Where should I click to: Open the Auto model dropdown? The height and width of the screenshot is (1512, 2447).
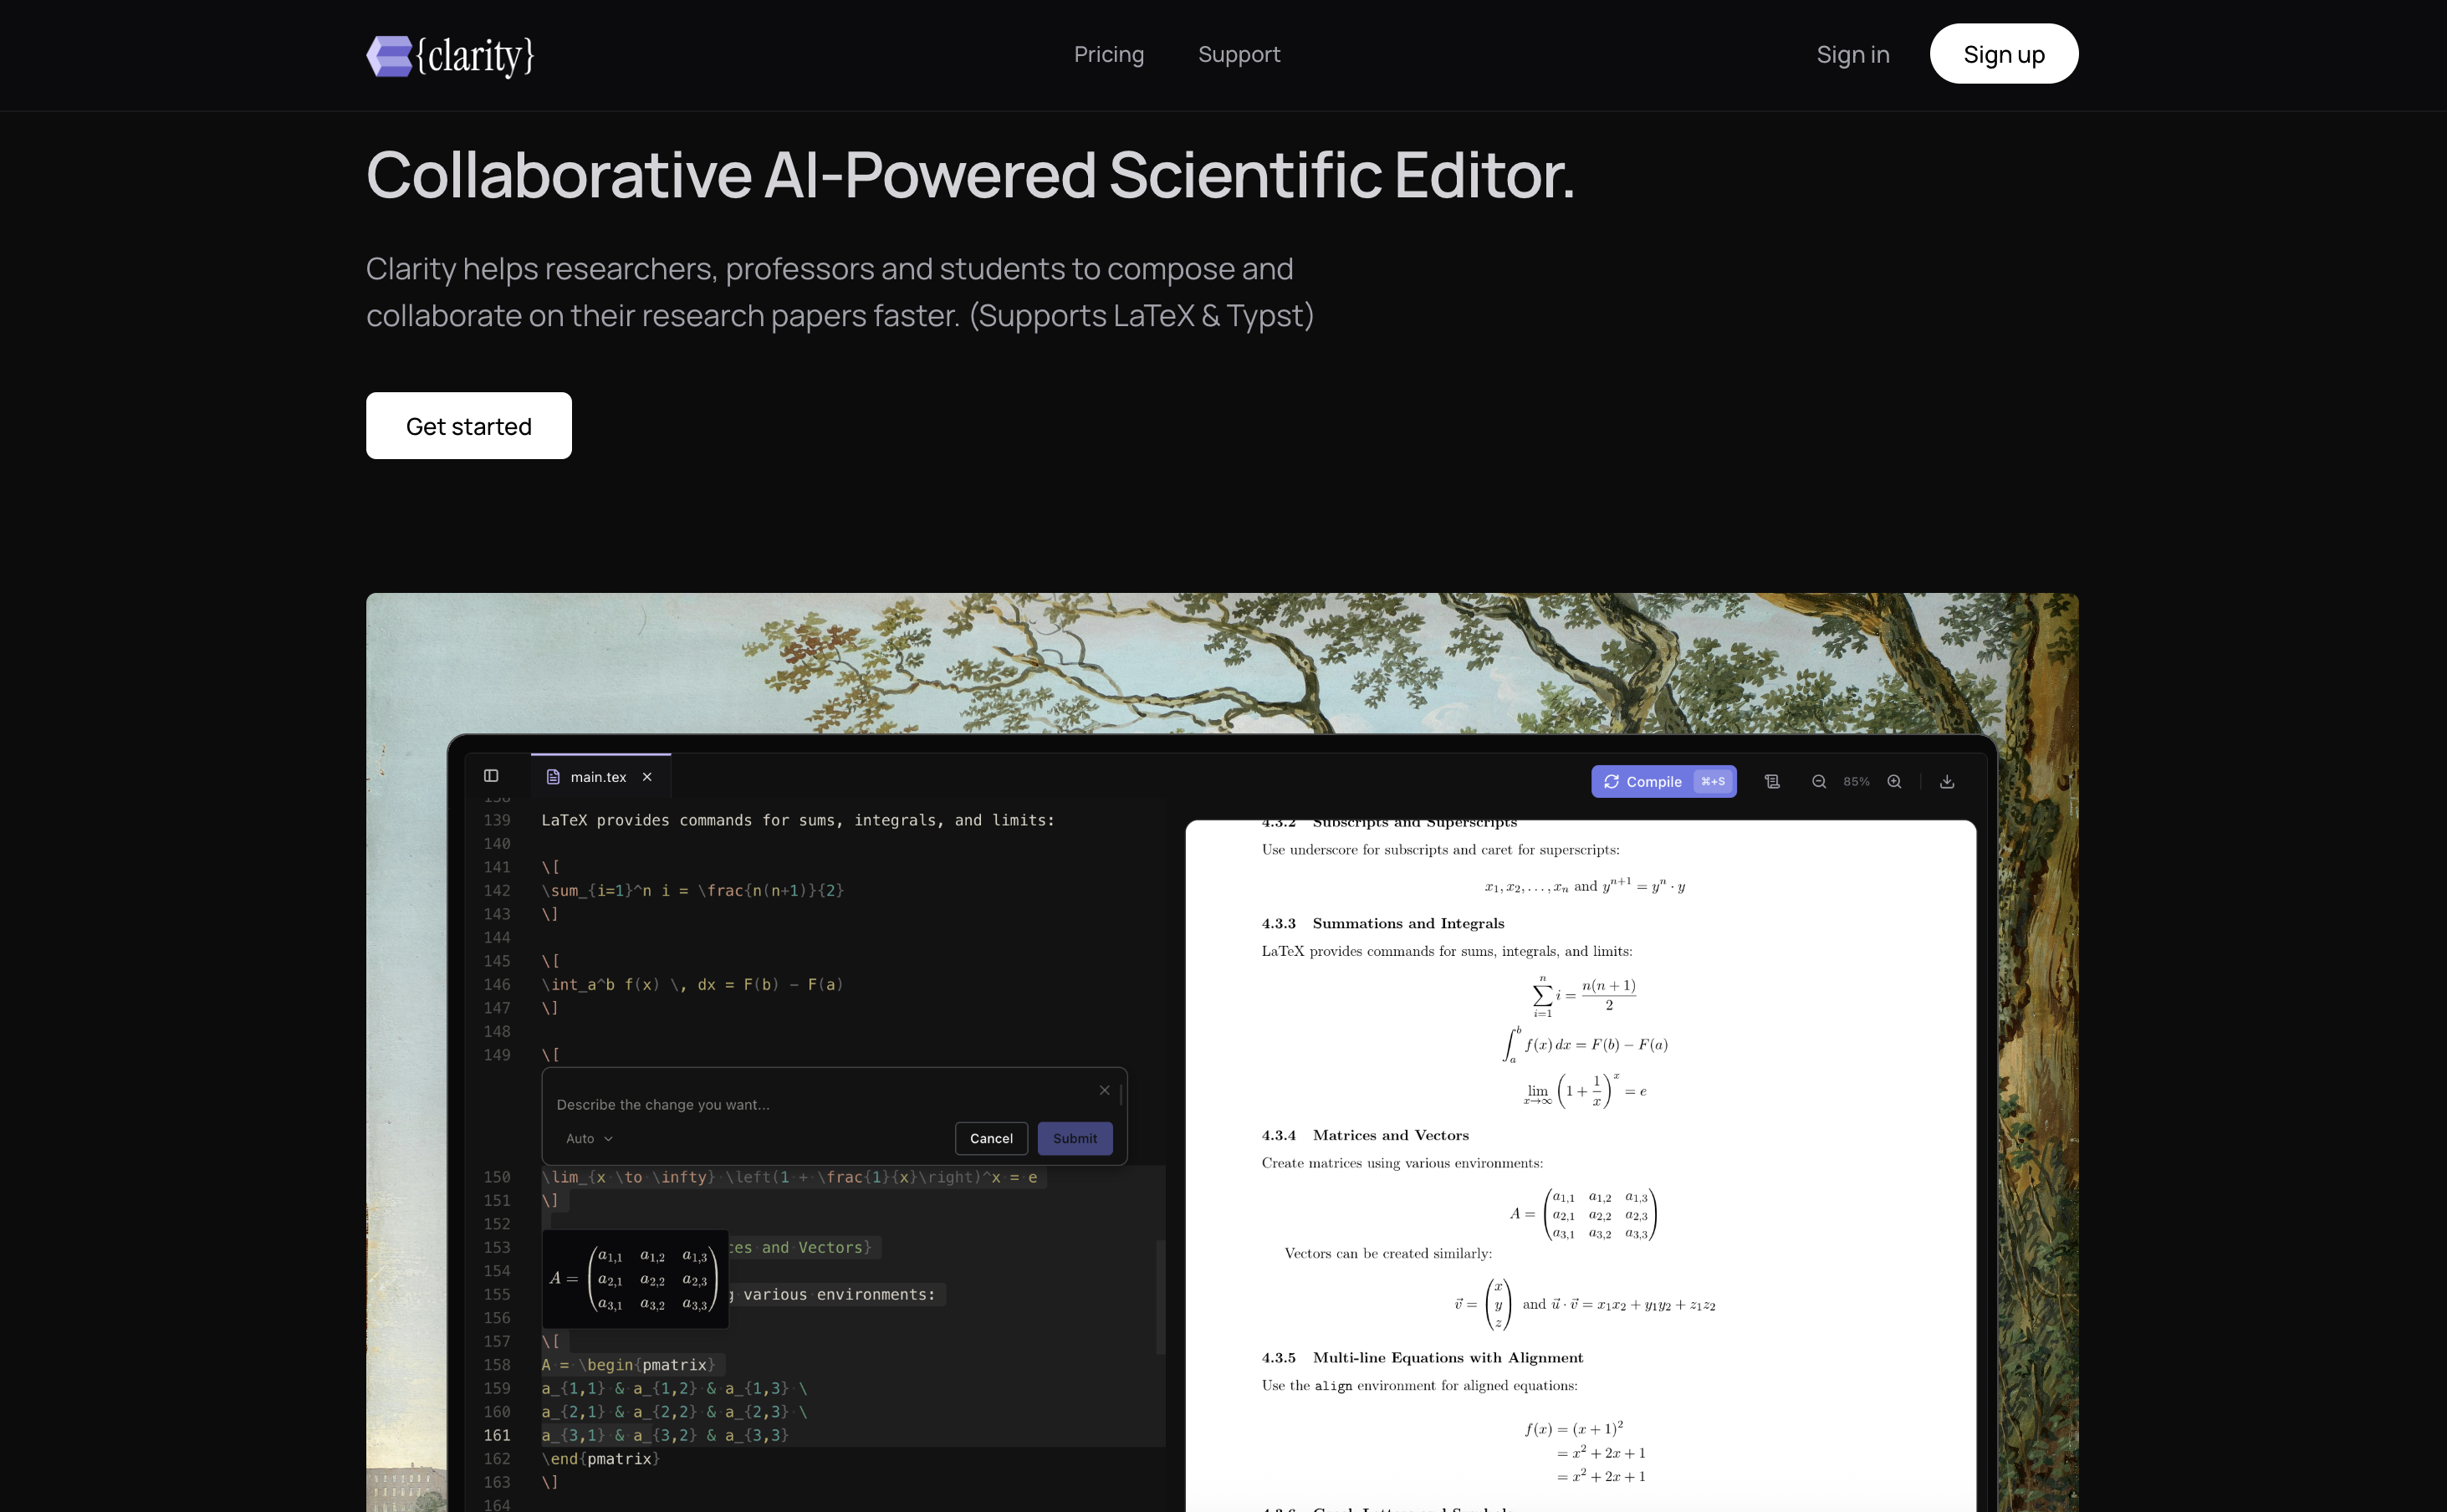point(588,1138)
